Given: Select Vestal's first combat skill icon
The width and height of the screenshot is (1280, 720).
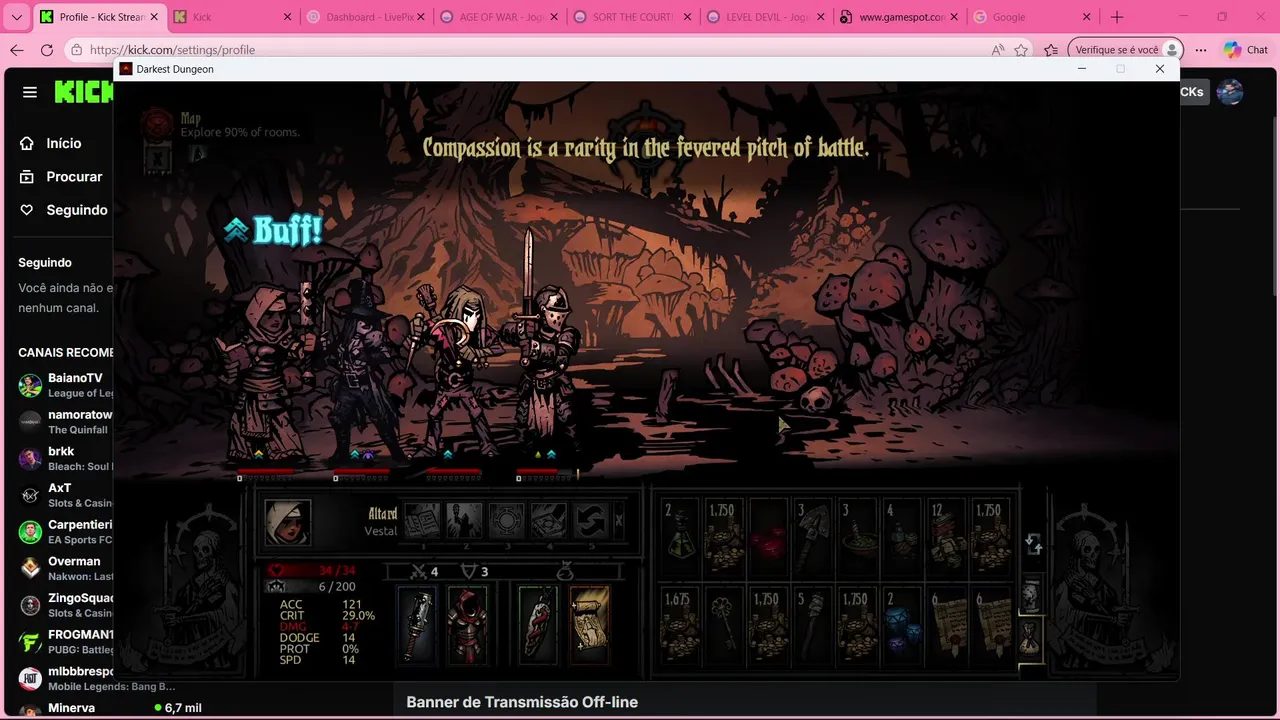Looking at the screenshot, I should tap(422, 521).
